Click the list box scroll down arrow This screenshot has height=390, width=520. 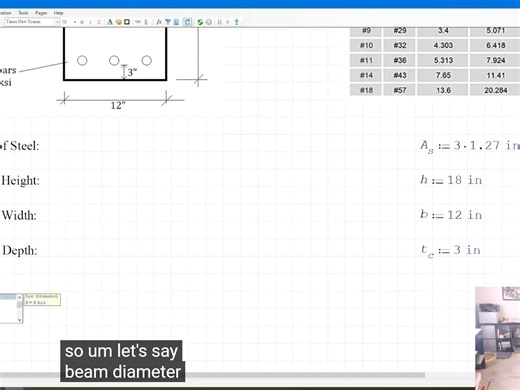pyautogui.click(x=19, y=320)
